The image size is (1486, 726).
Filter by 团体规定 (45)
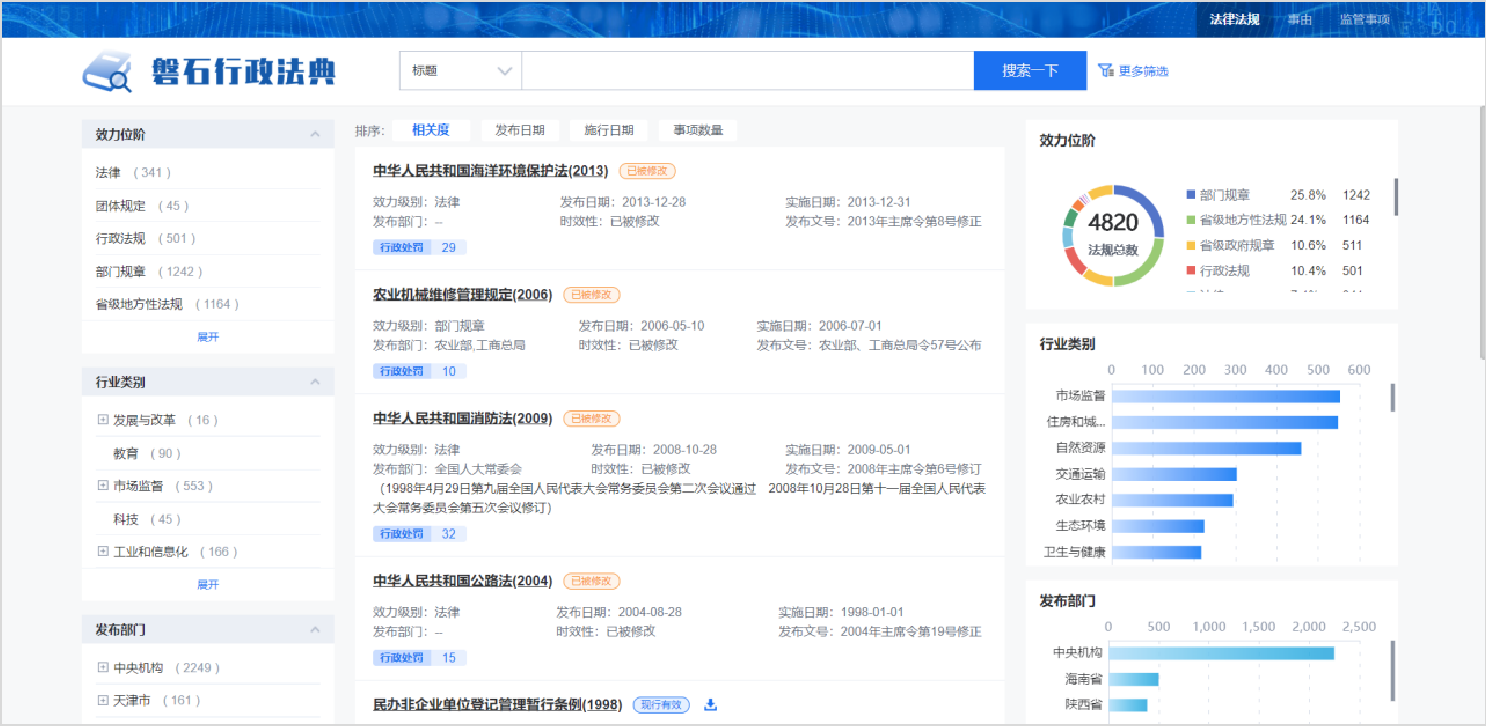coord(143,206)
